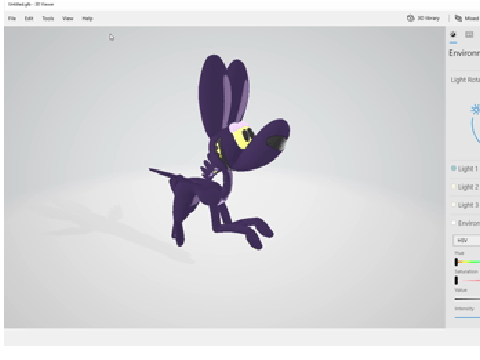This screenshot has height=360, width=480.
Task: Toggle the Light 1 color box
Action: pos(453,168)
